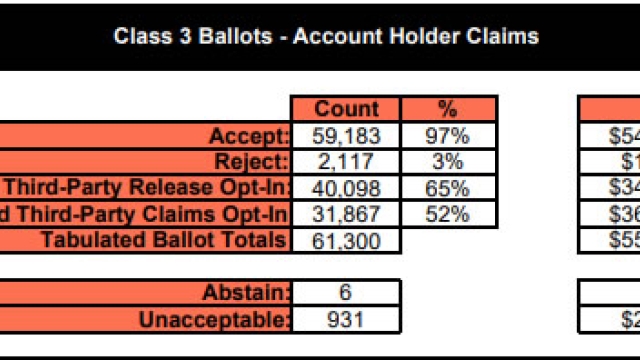Select the Reject count cell 2,117
The height and width of the screenshot is (360, 640).
pyautogui.click(x=346, y=162)
